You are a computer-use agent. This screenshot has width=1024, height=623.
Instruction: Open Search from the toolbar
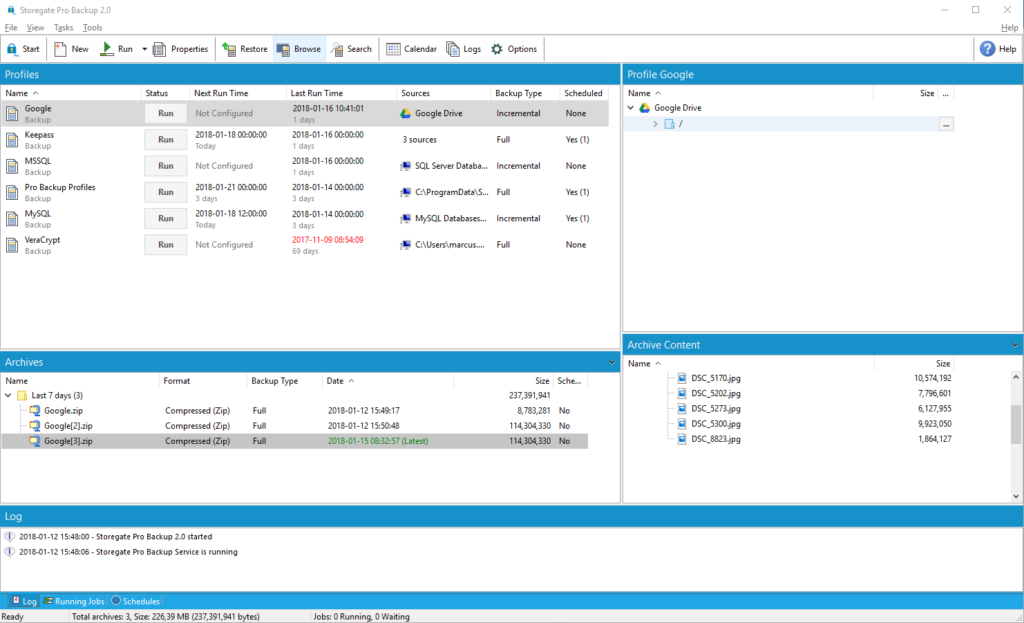tap(350, 49)
